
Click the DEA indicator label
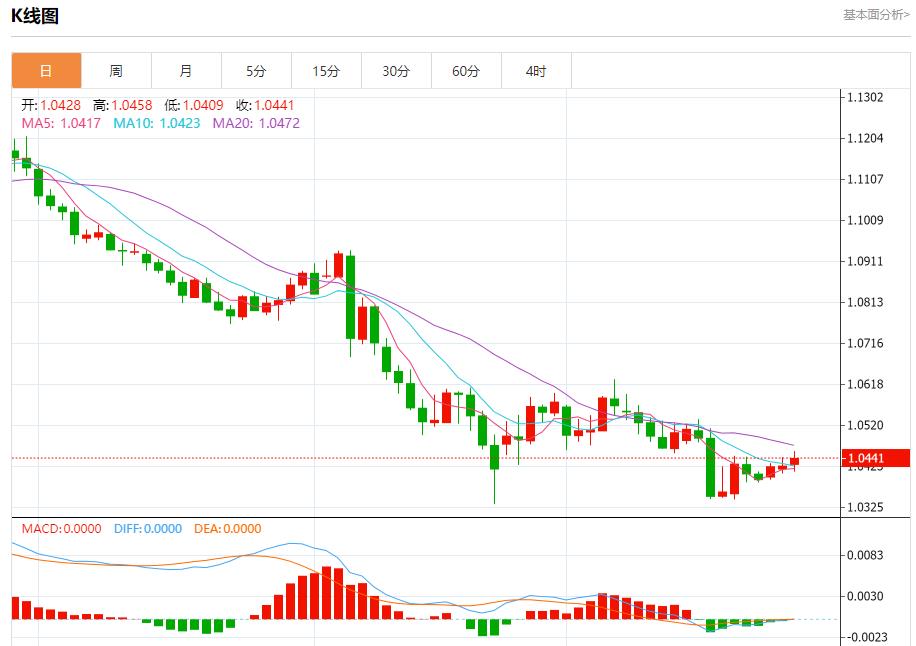pos(227,529)
